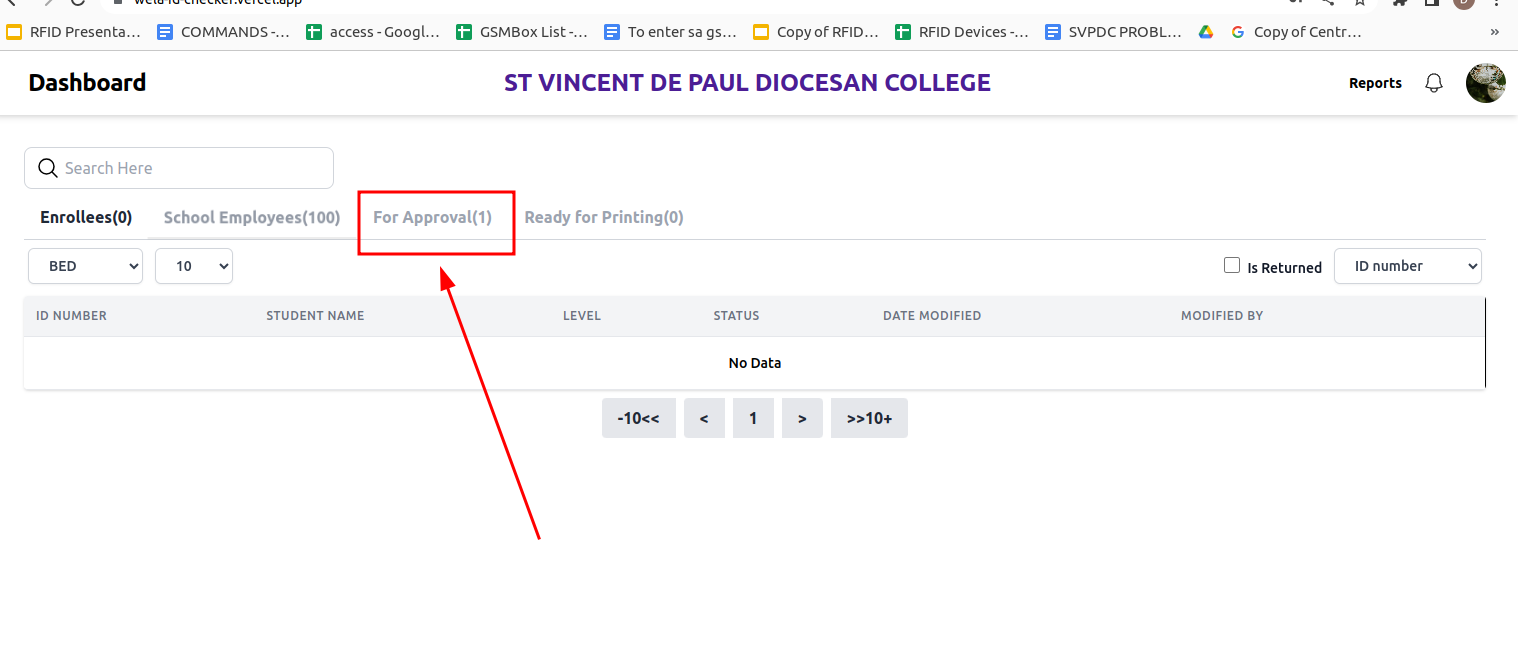
Task: Open the RFID Devices bookmark
Action: 962,32
